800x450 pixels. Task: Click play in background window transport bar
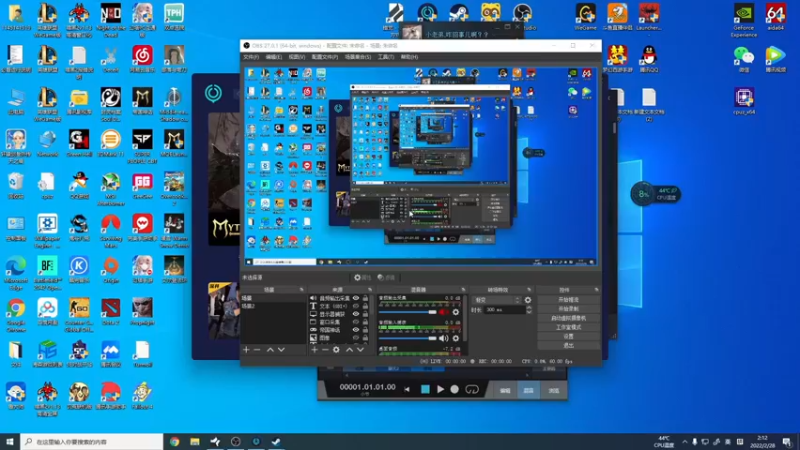[440, 389]
